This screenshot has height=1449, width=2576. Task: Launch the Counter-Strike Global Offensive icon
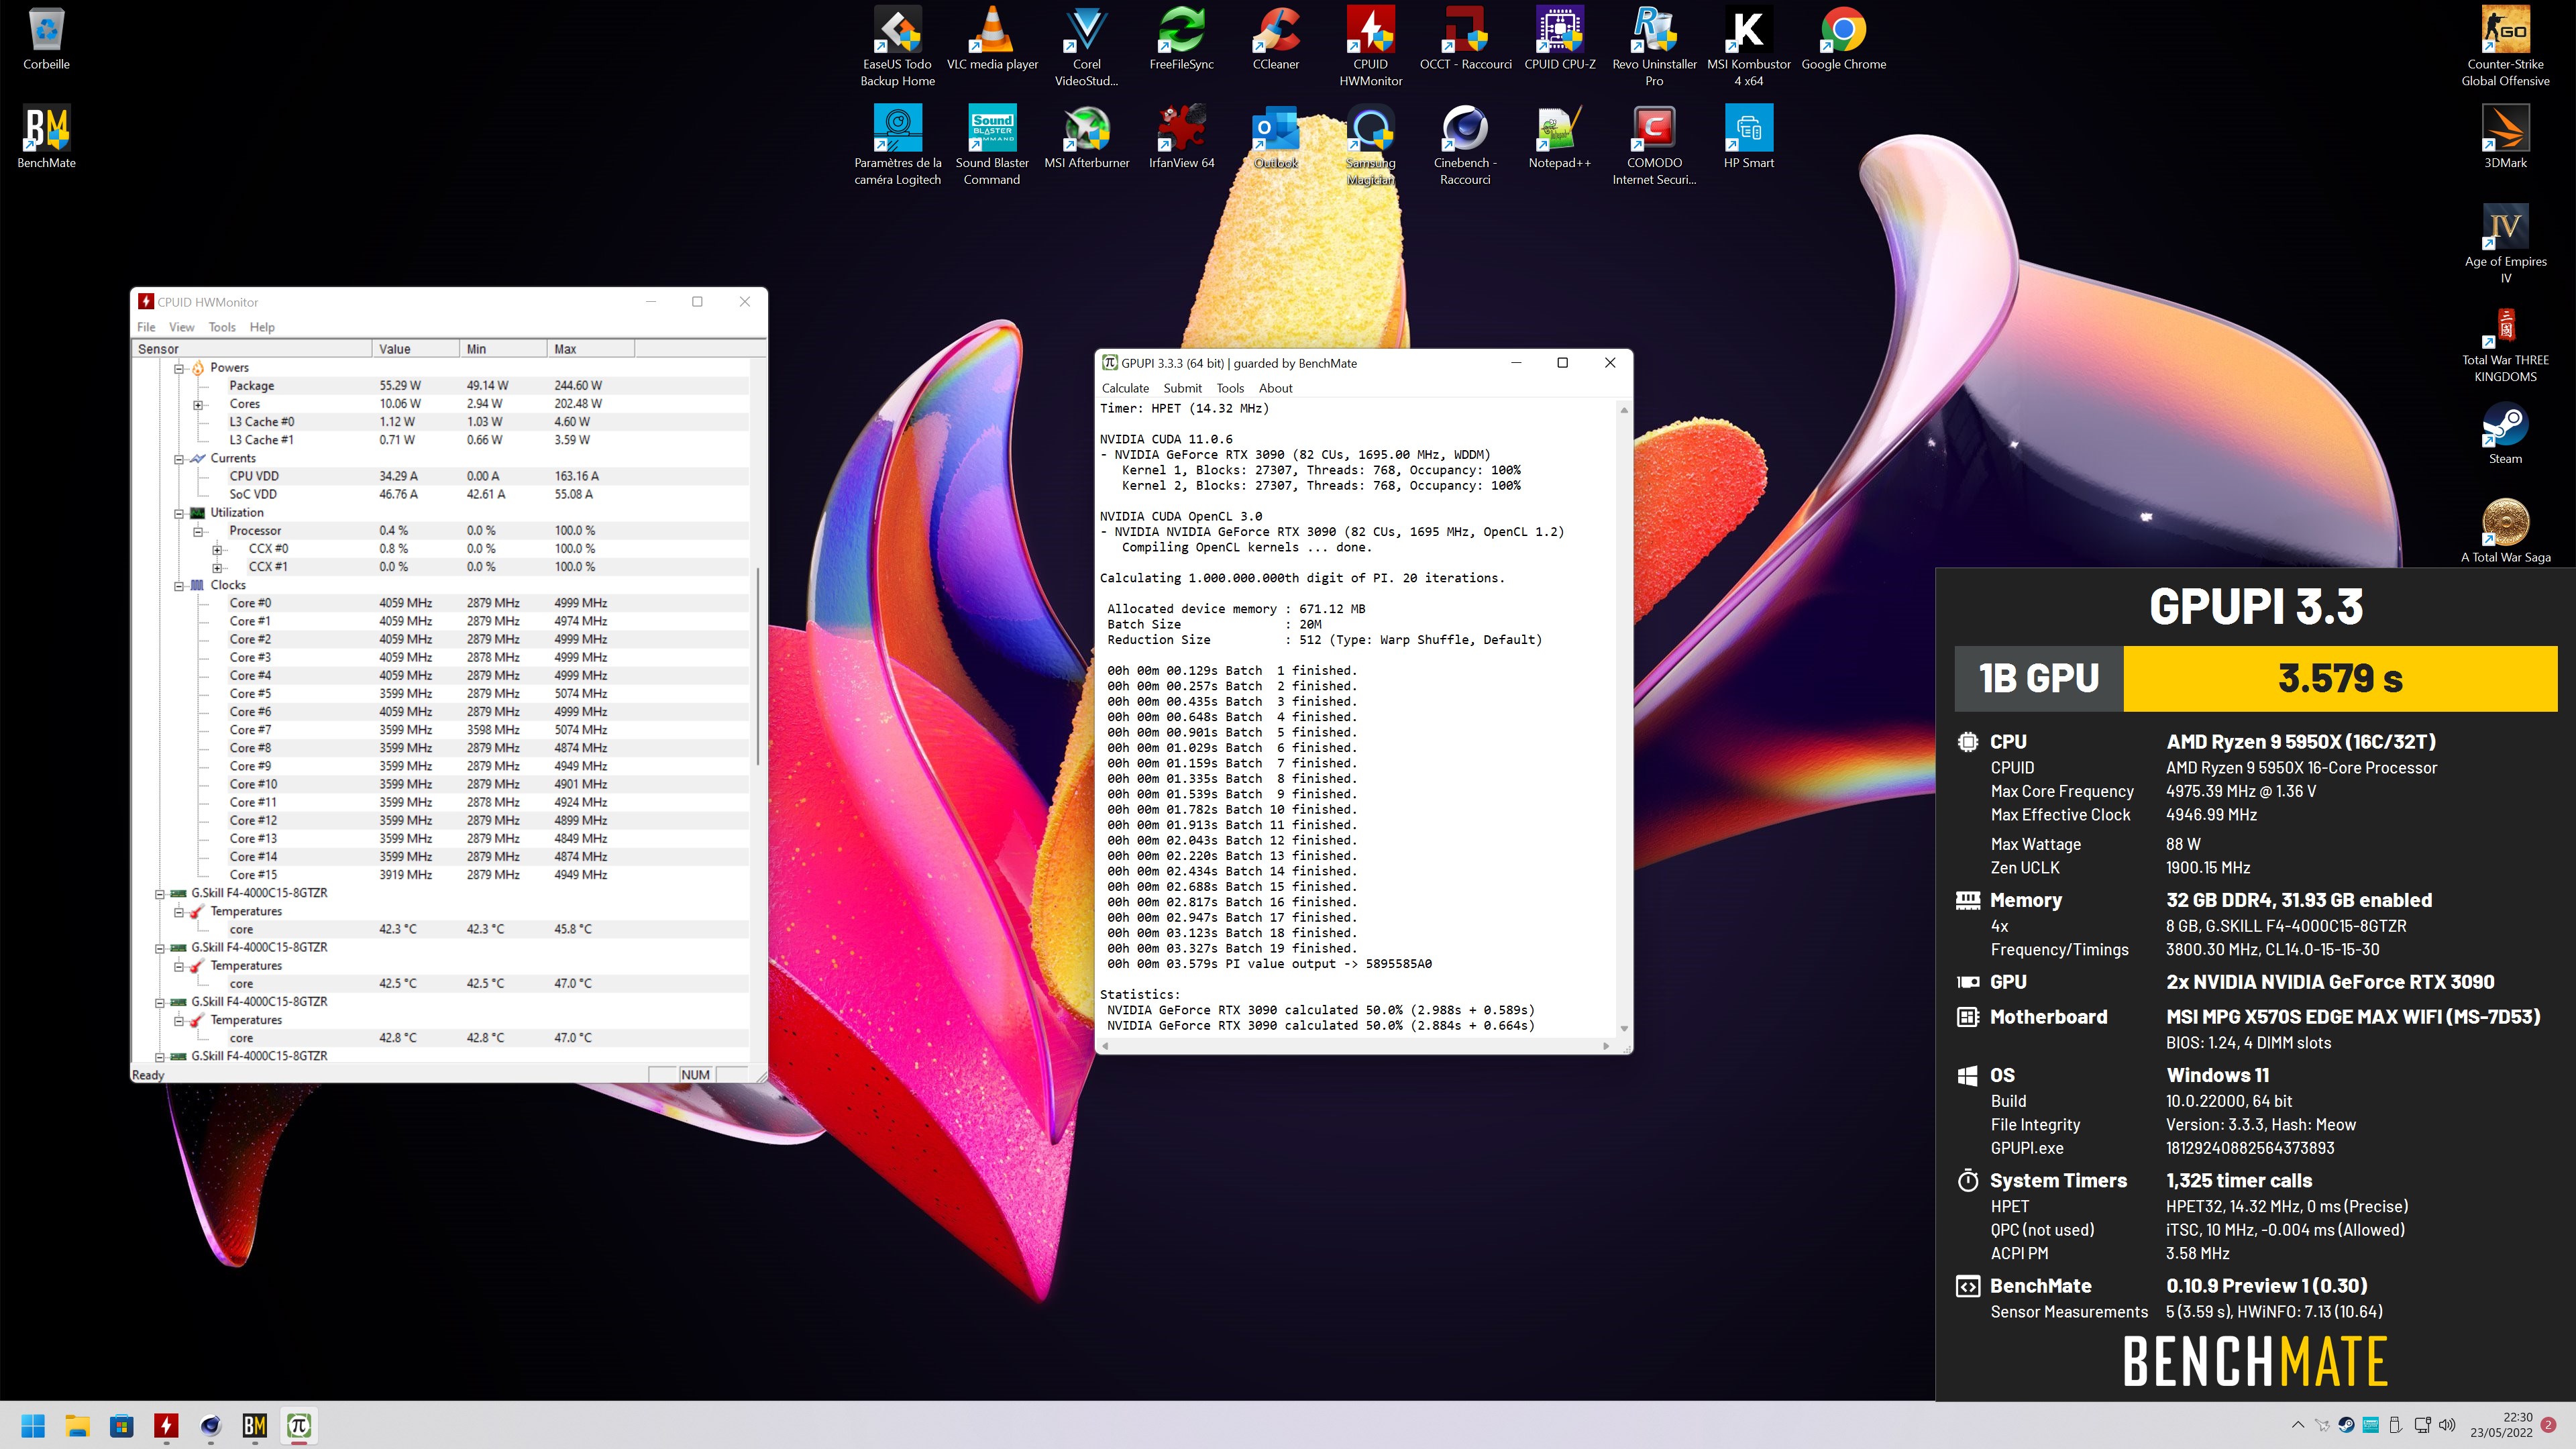[2504, 47]
